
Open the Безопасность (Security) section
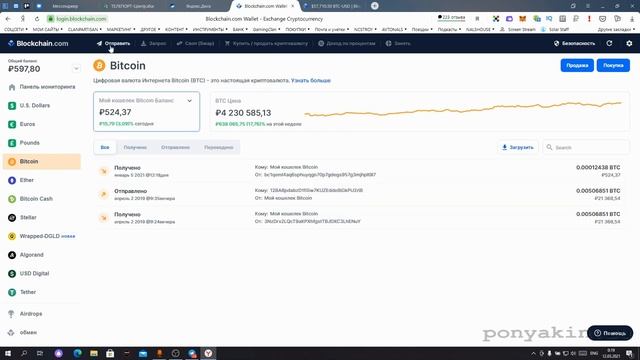[x=574, y=43]
